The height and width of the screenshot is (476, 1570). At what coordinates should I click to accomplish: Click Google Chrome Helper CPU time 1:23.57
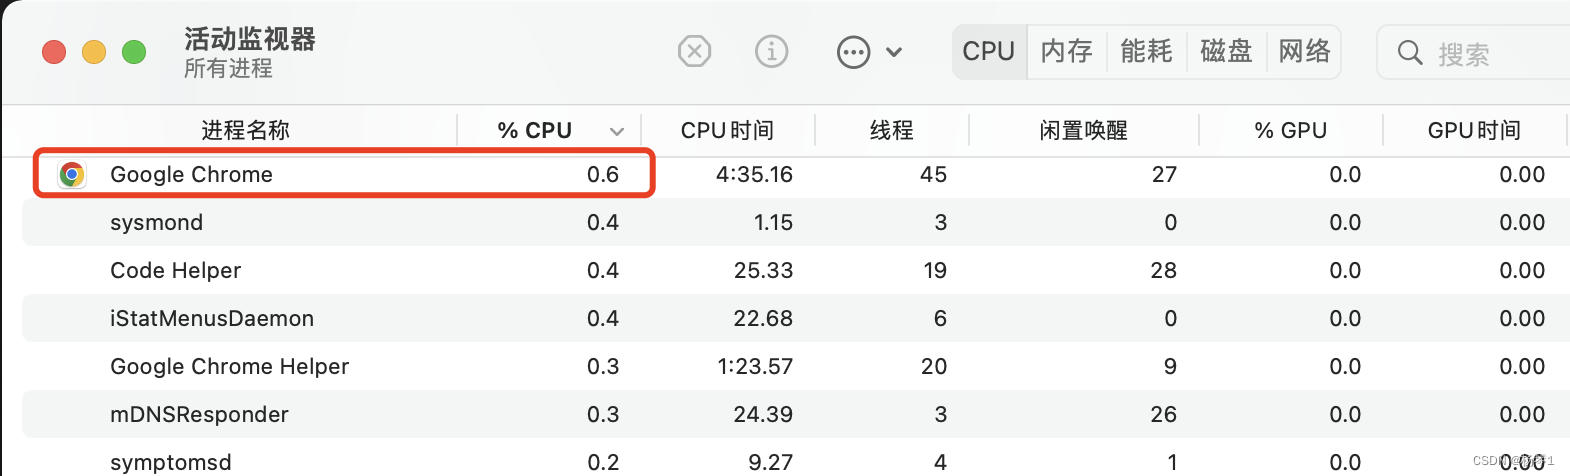(x=755, y=366)
